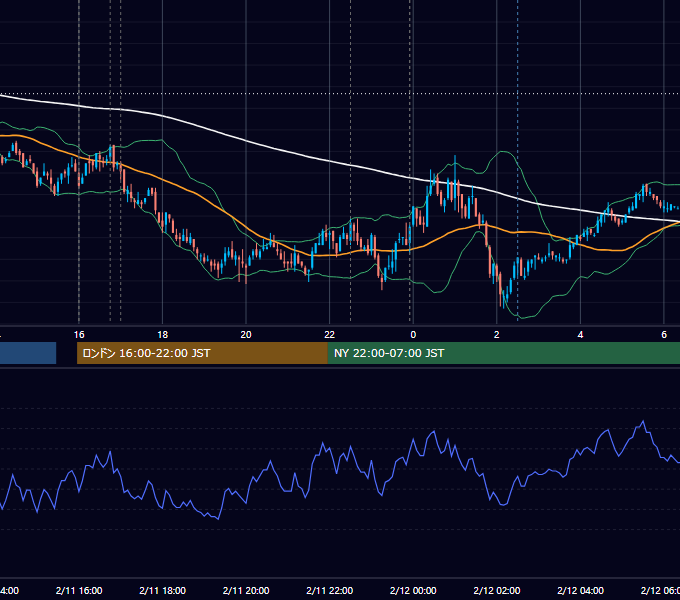
Task: Click the blue session bar left of London
Action: tap(28, 353)
